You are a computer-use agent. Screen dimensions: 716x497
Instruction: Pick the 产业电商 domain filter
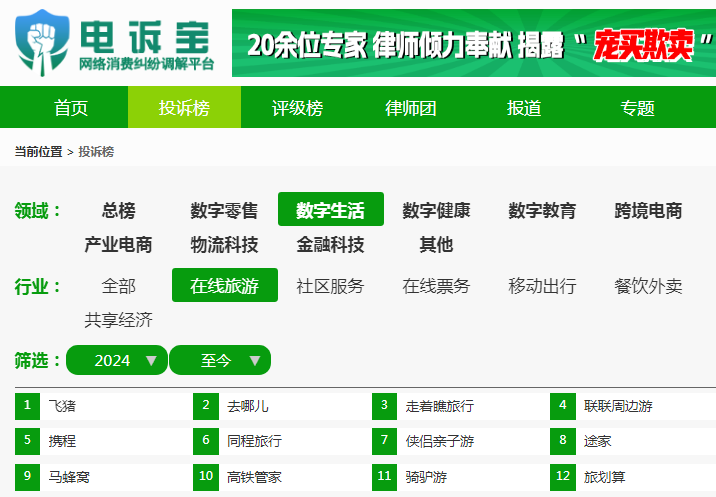point(118,244)
